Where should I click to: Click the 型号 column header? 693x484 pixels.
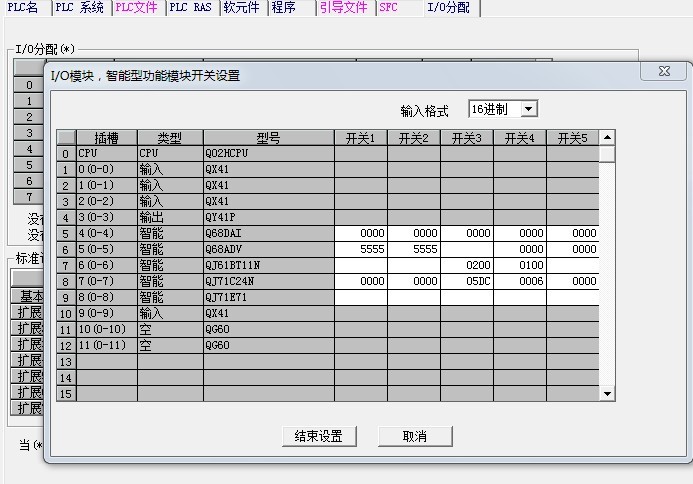[268, 137]
